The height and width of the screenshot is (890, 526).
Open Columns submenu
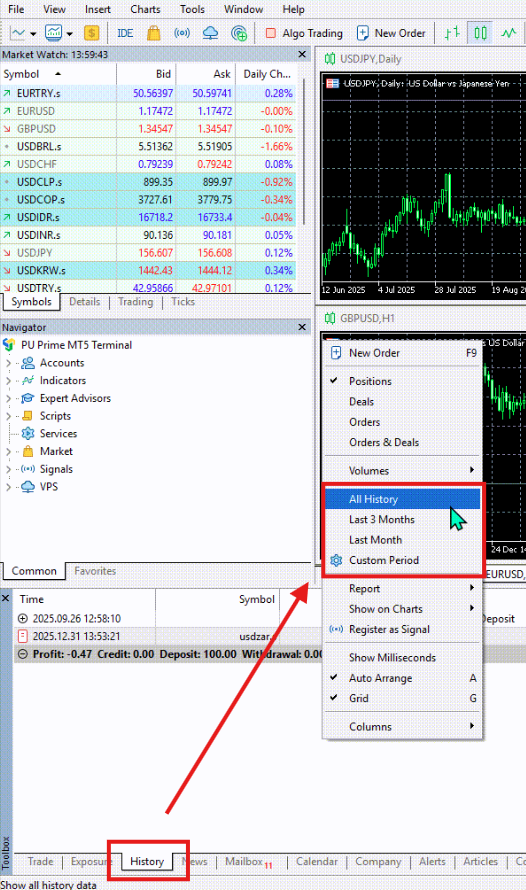point(403,728)
